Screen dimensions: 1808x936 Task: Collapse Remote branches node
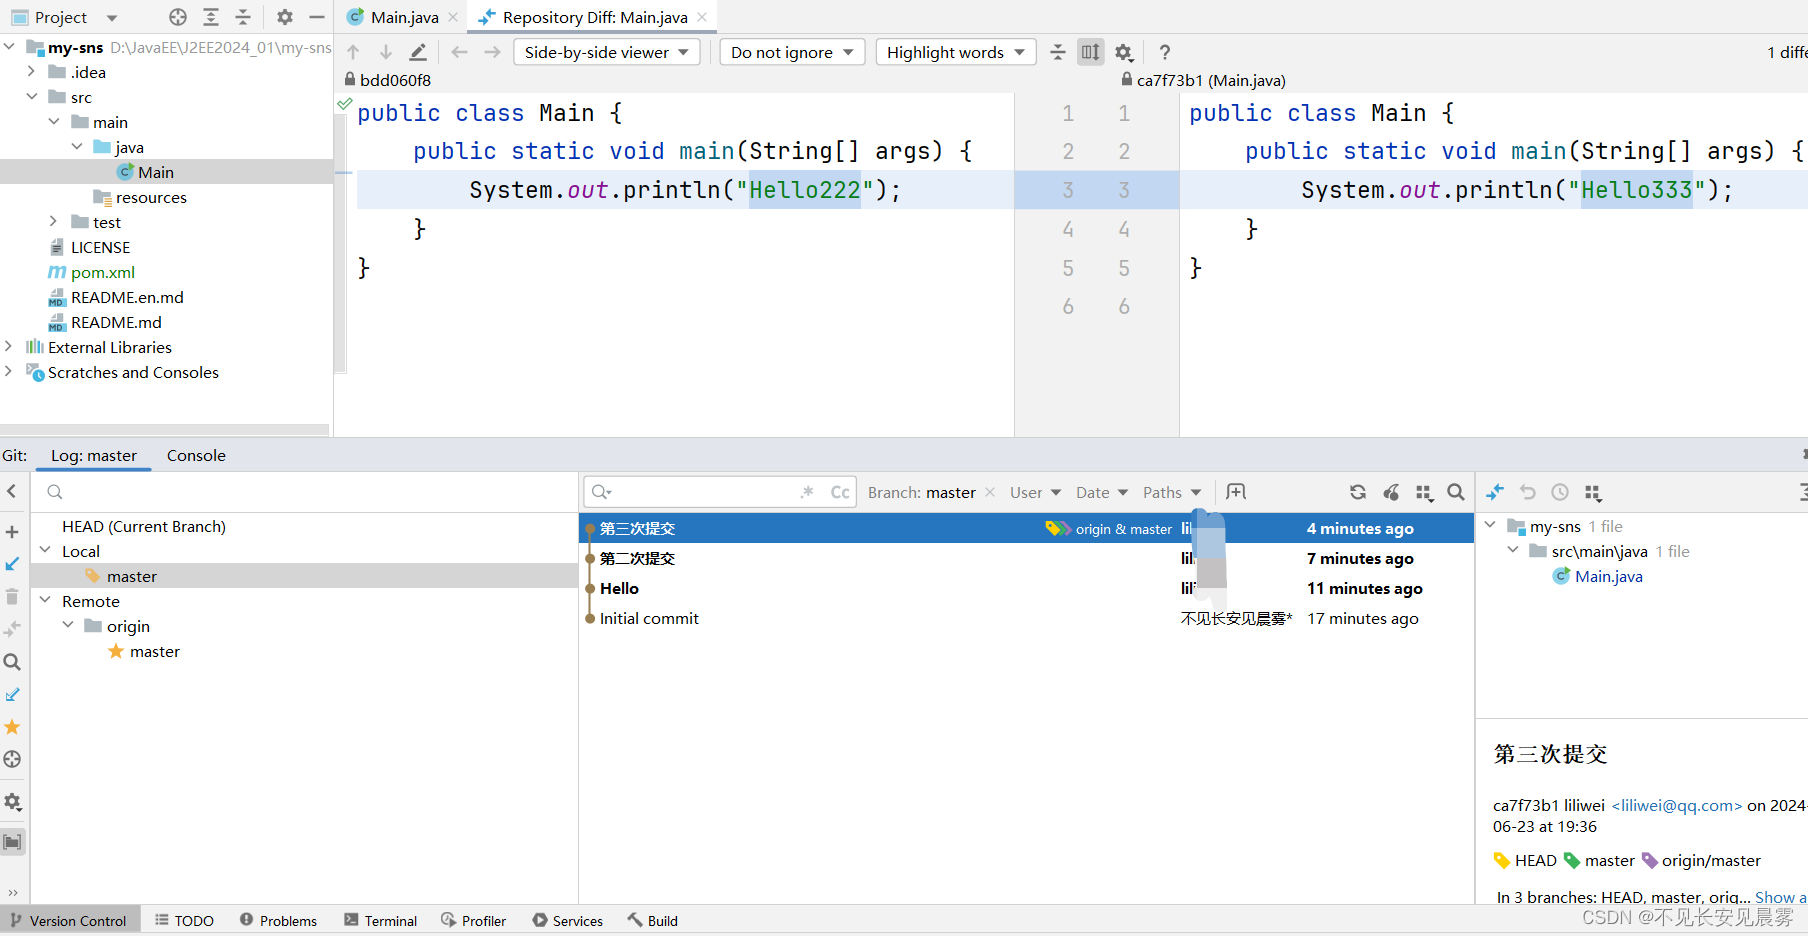coord(45,601)
